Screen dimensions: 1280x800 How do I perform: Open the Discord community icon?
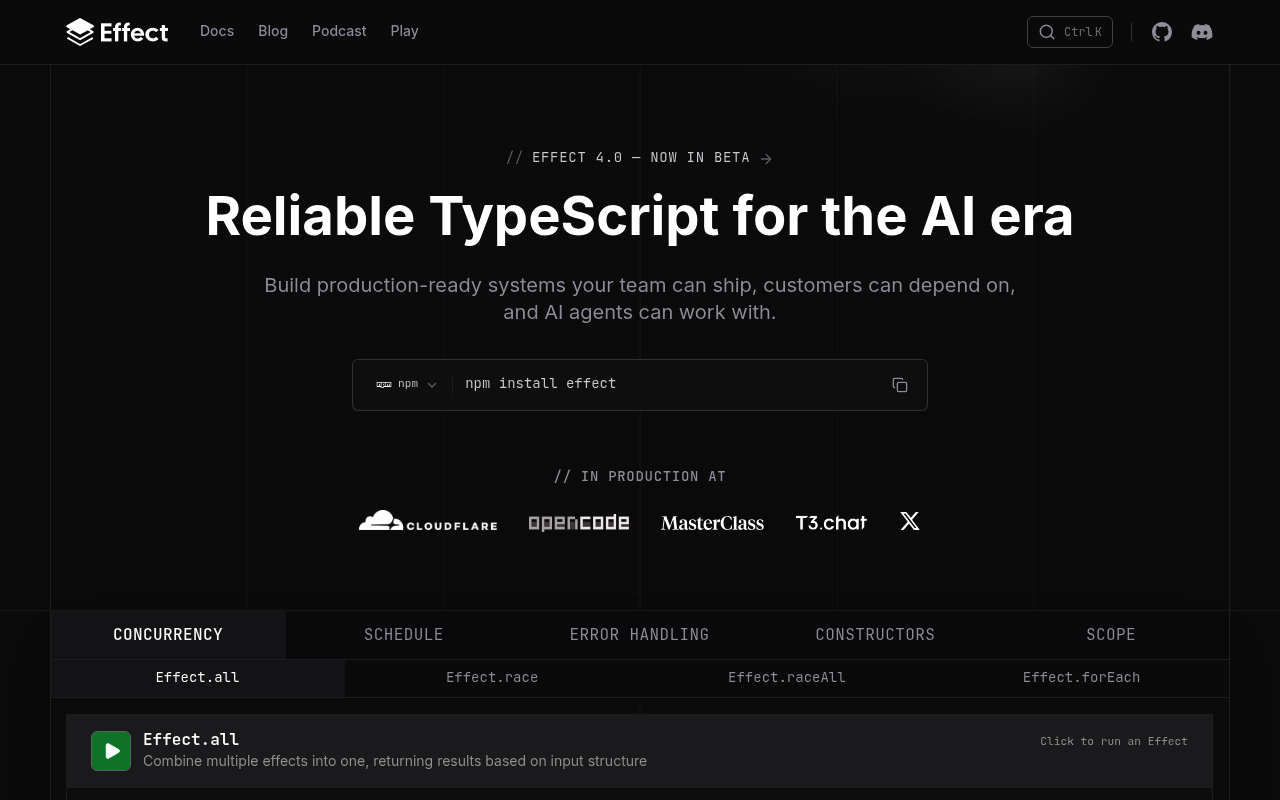tap(1202, 32)
